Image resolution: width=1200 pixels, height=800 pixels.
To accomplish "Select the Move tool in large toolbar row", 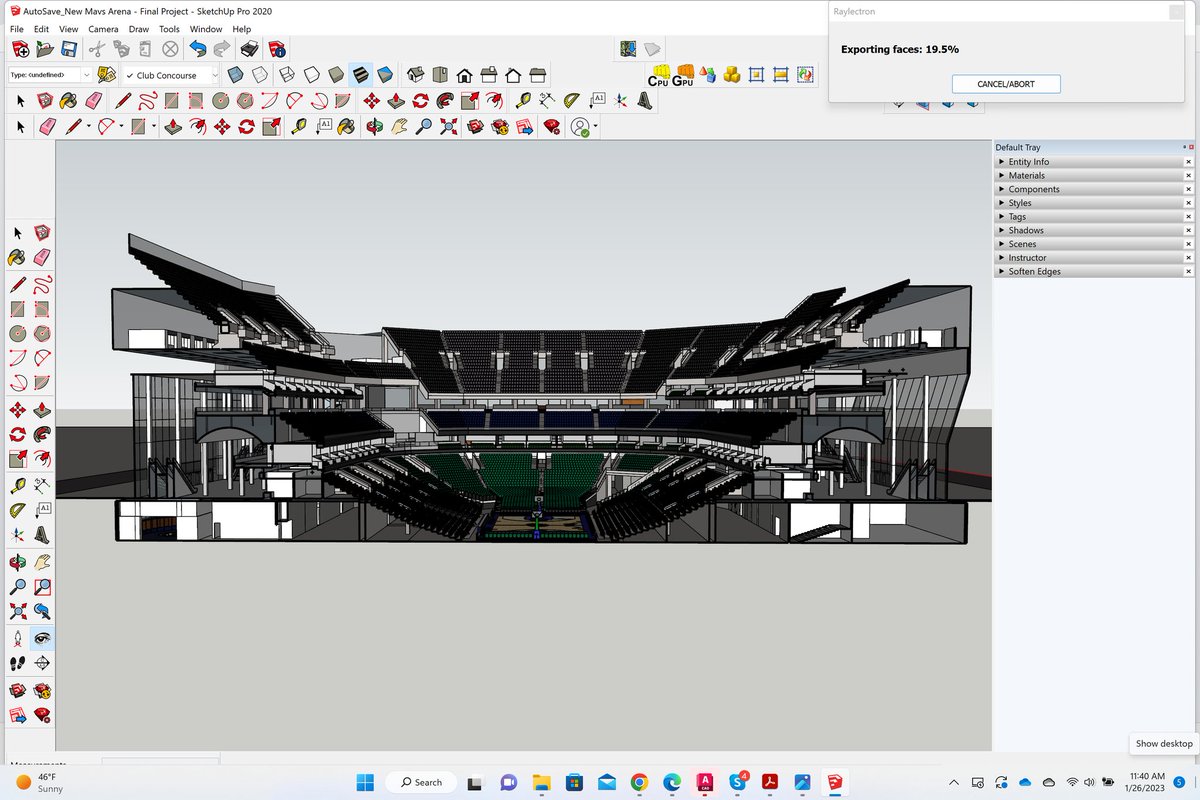I will pyautogui.click(x=371, y=100).
